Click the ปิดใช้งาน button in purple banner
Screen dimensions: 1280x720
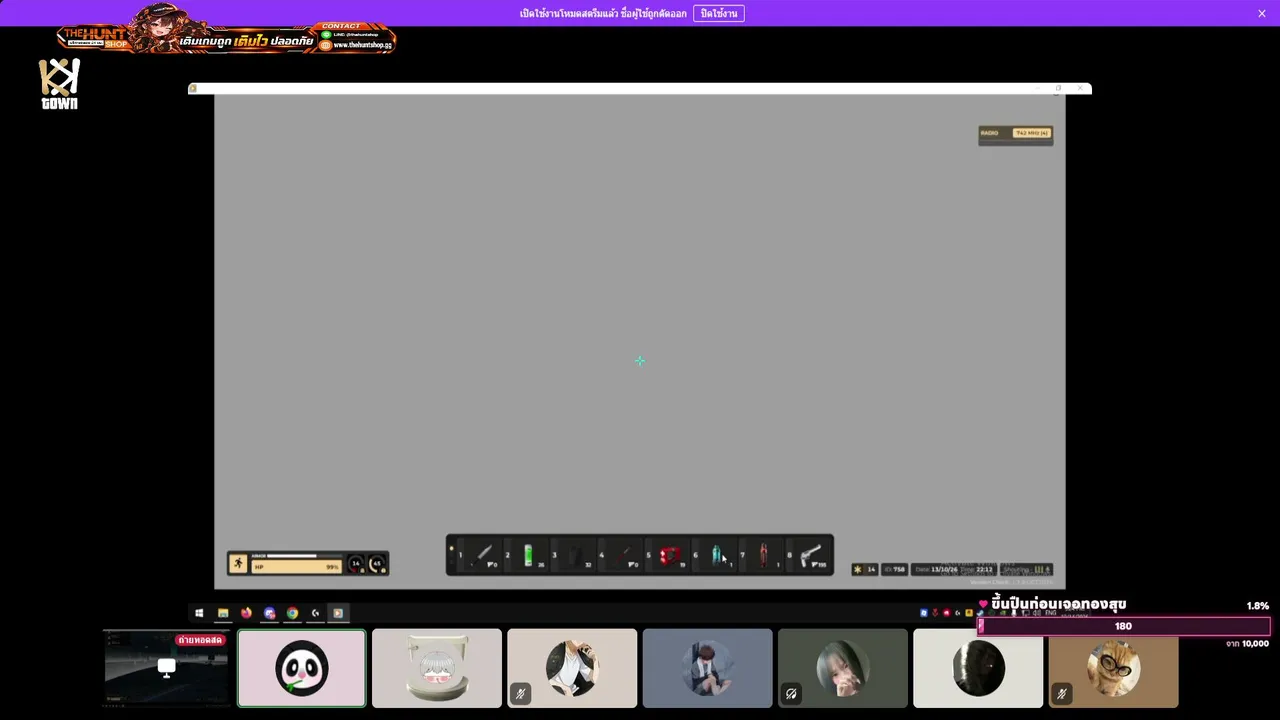(x=718, y=13)
